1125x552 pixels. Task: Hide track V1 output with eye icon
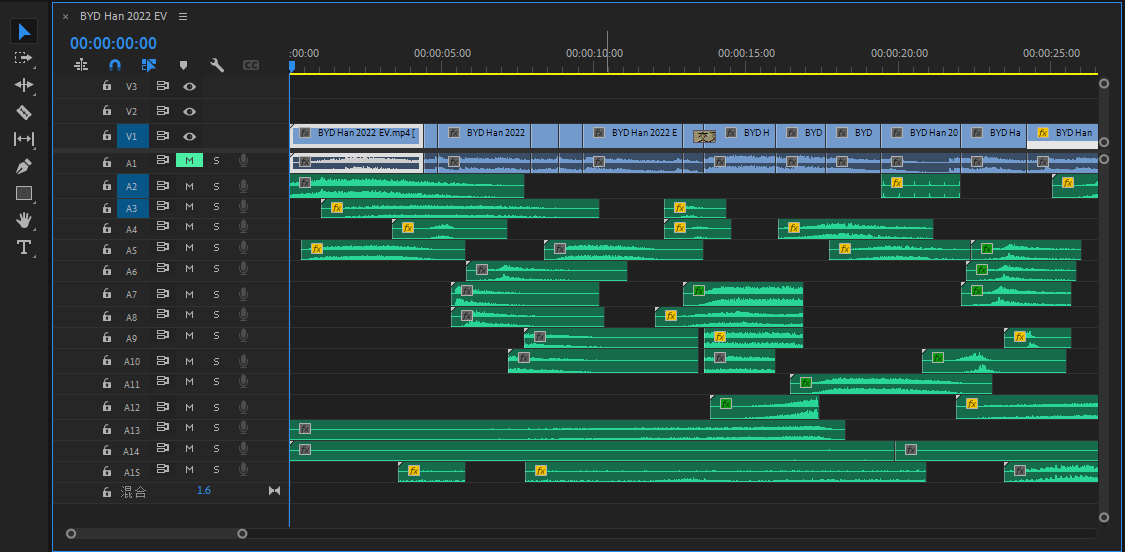click(x=189, y=136)
